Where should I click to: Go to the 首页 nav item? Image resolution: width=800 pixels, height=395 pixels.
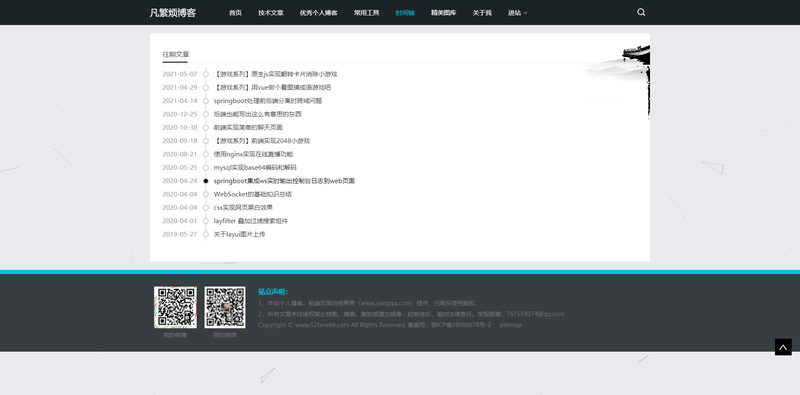[235, 13]
